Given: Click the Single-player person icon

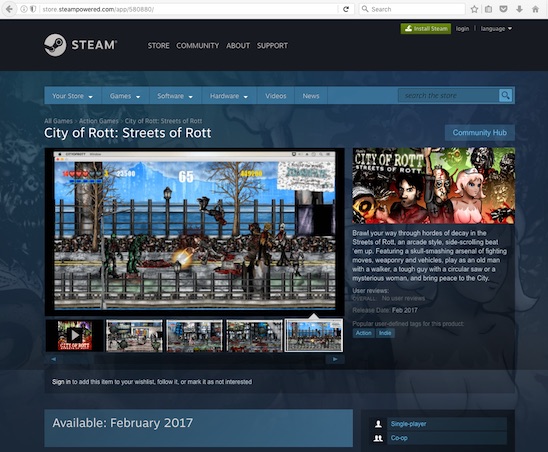Looking at the screenshot, I should click(x=378, y=424).
